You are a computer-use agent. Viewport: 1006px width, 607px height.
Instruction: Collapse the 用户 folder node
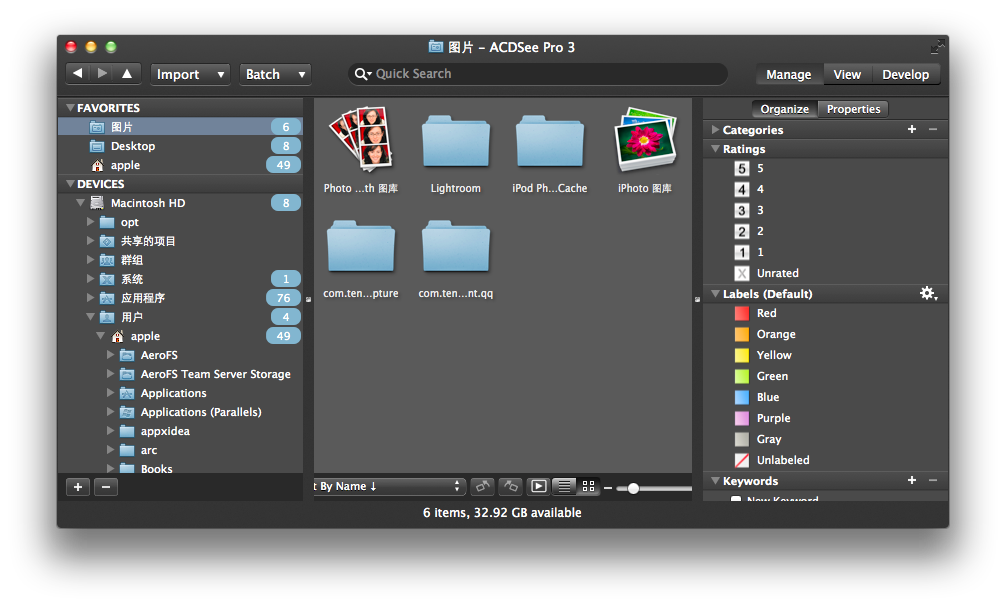click(90, 317)
